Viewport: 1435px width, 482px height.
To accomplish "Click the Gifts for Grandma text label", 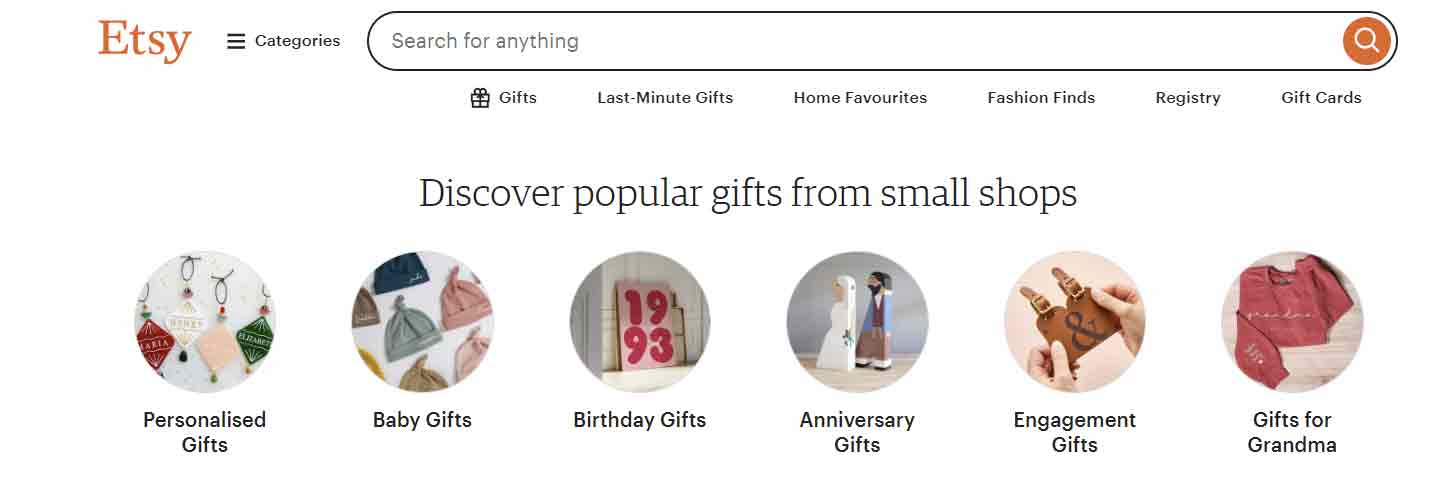I will coord(1292,432).
